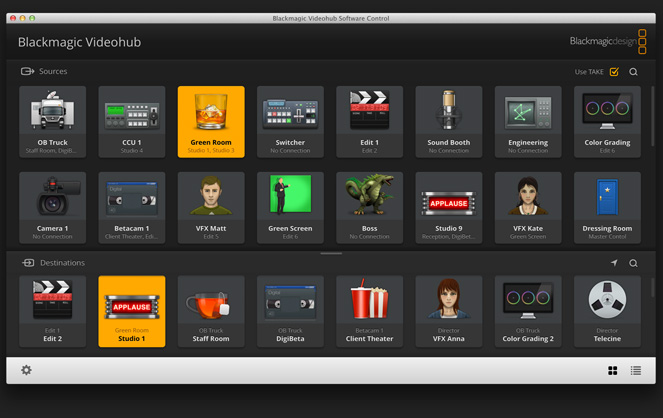The image size is (663, 418).
Task: Switch to list view layout
Action: [x=635, y=370]
